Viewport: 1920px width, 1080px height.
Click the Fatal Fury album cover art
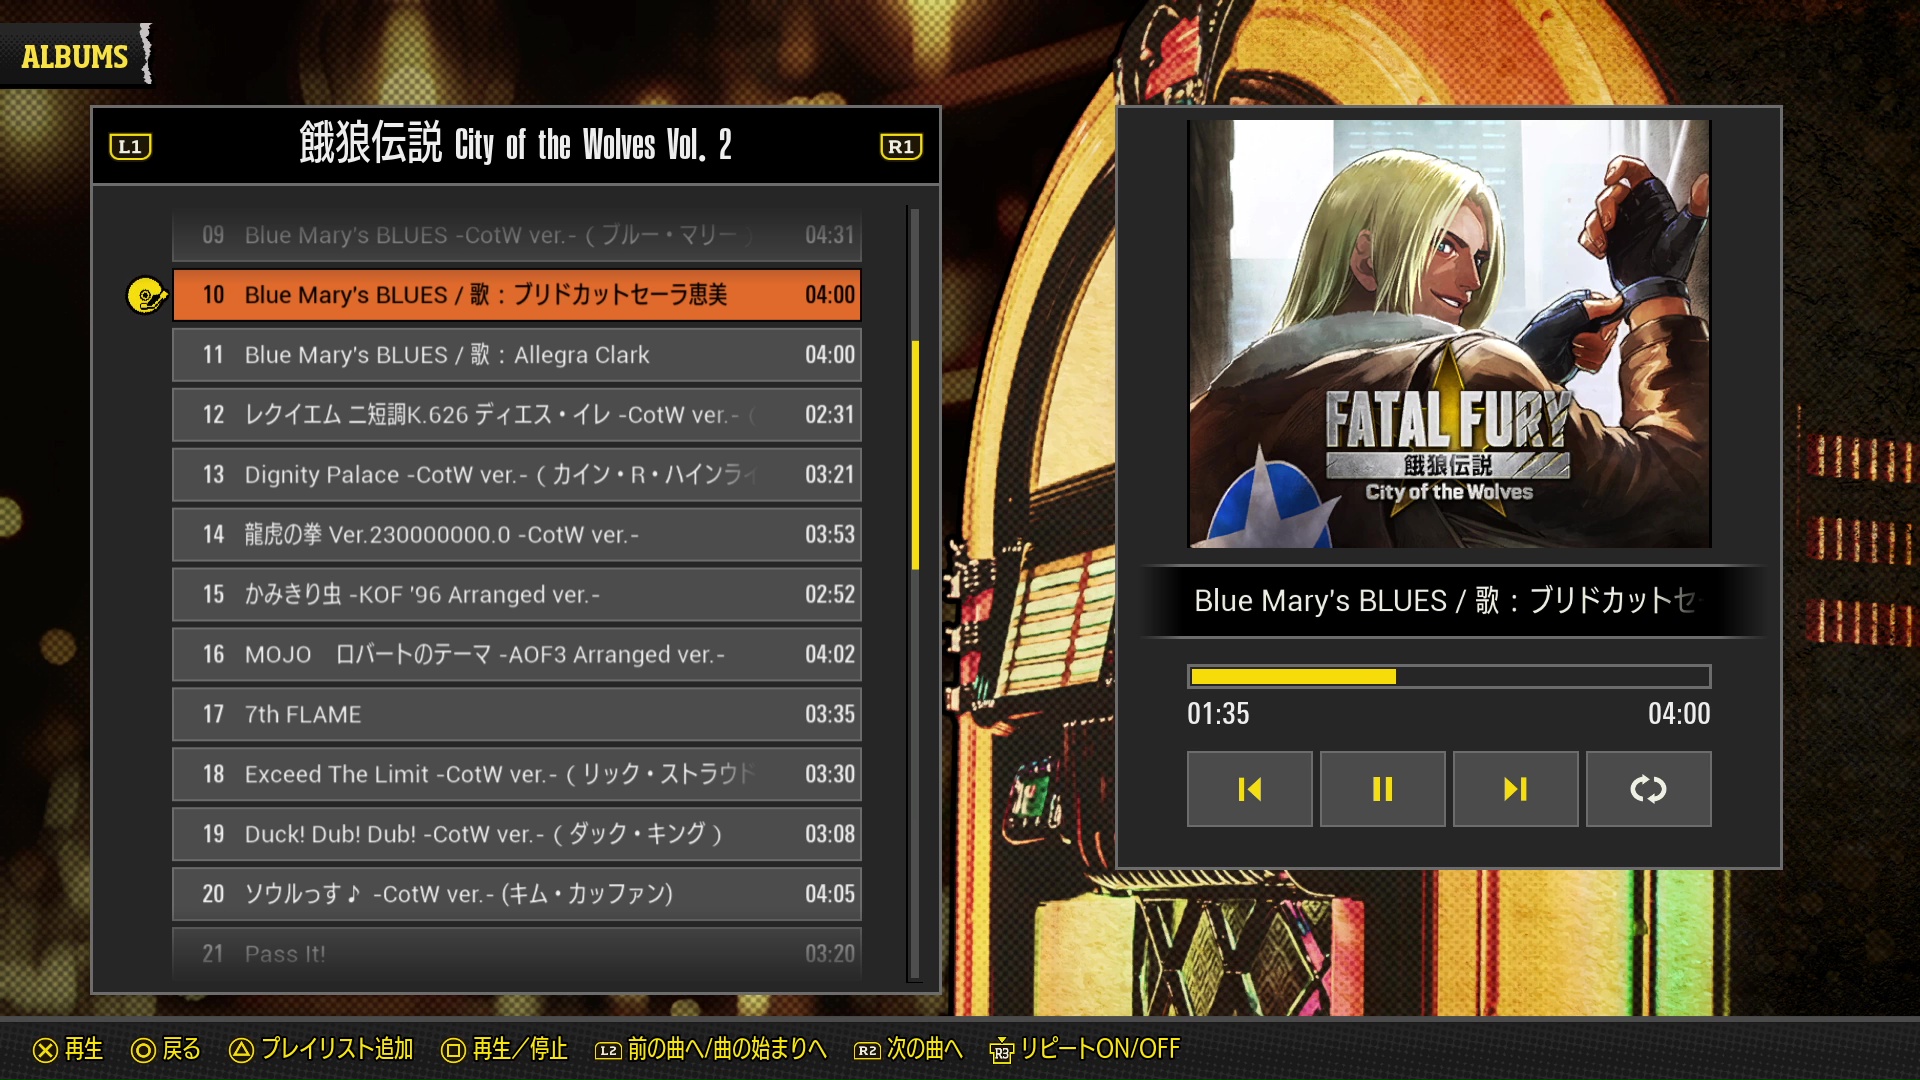[x=1449, y=334]
